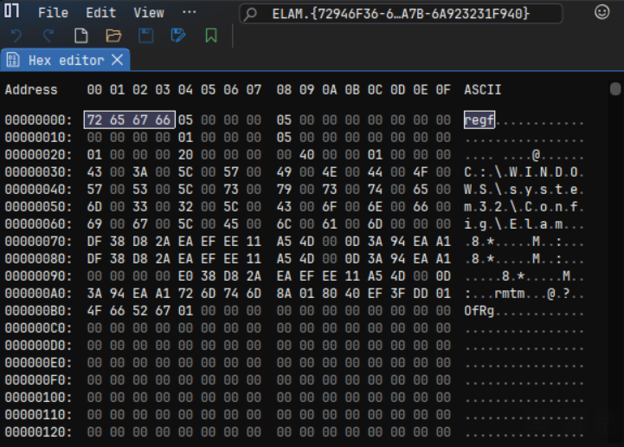This screenshot has width=624, height=447.
Task: Click the 0F column header
Action: 443,90
